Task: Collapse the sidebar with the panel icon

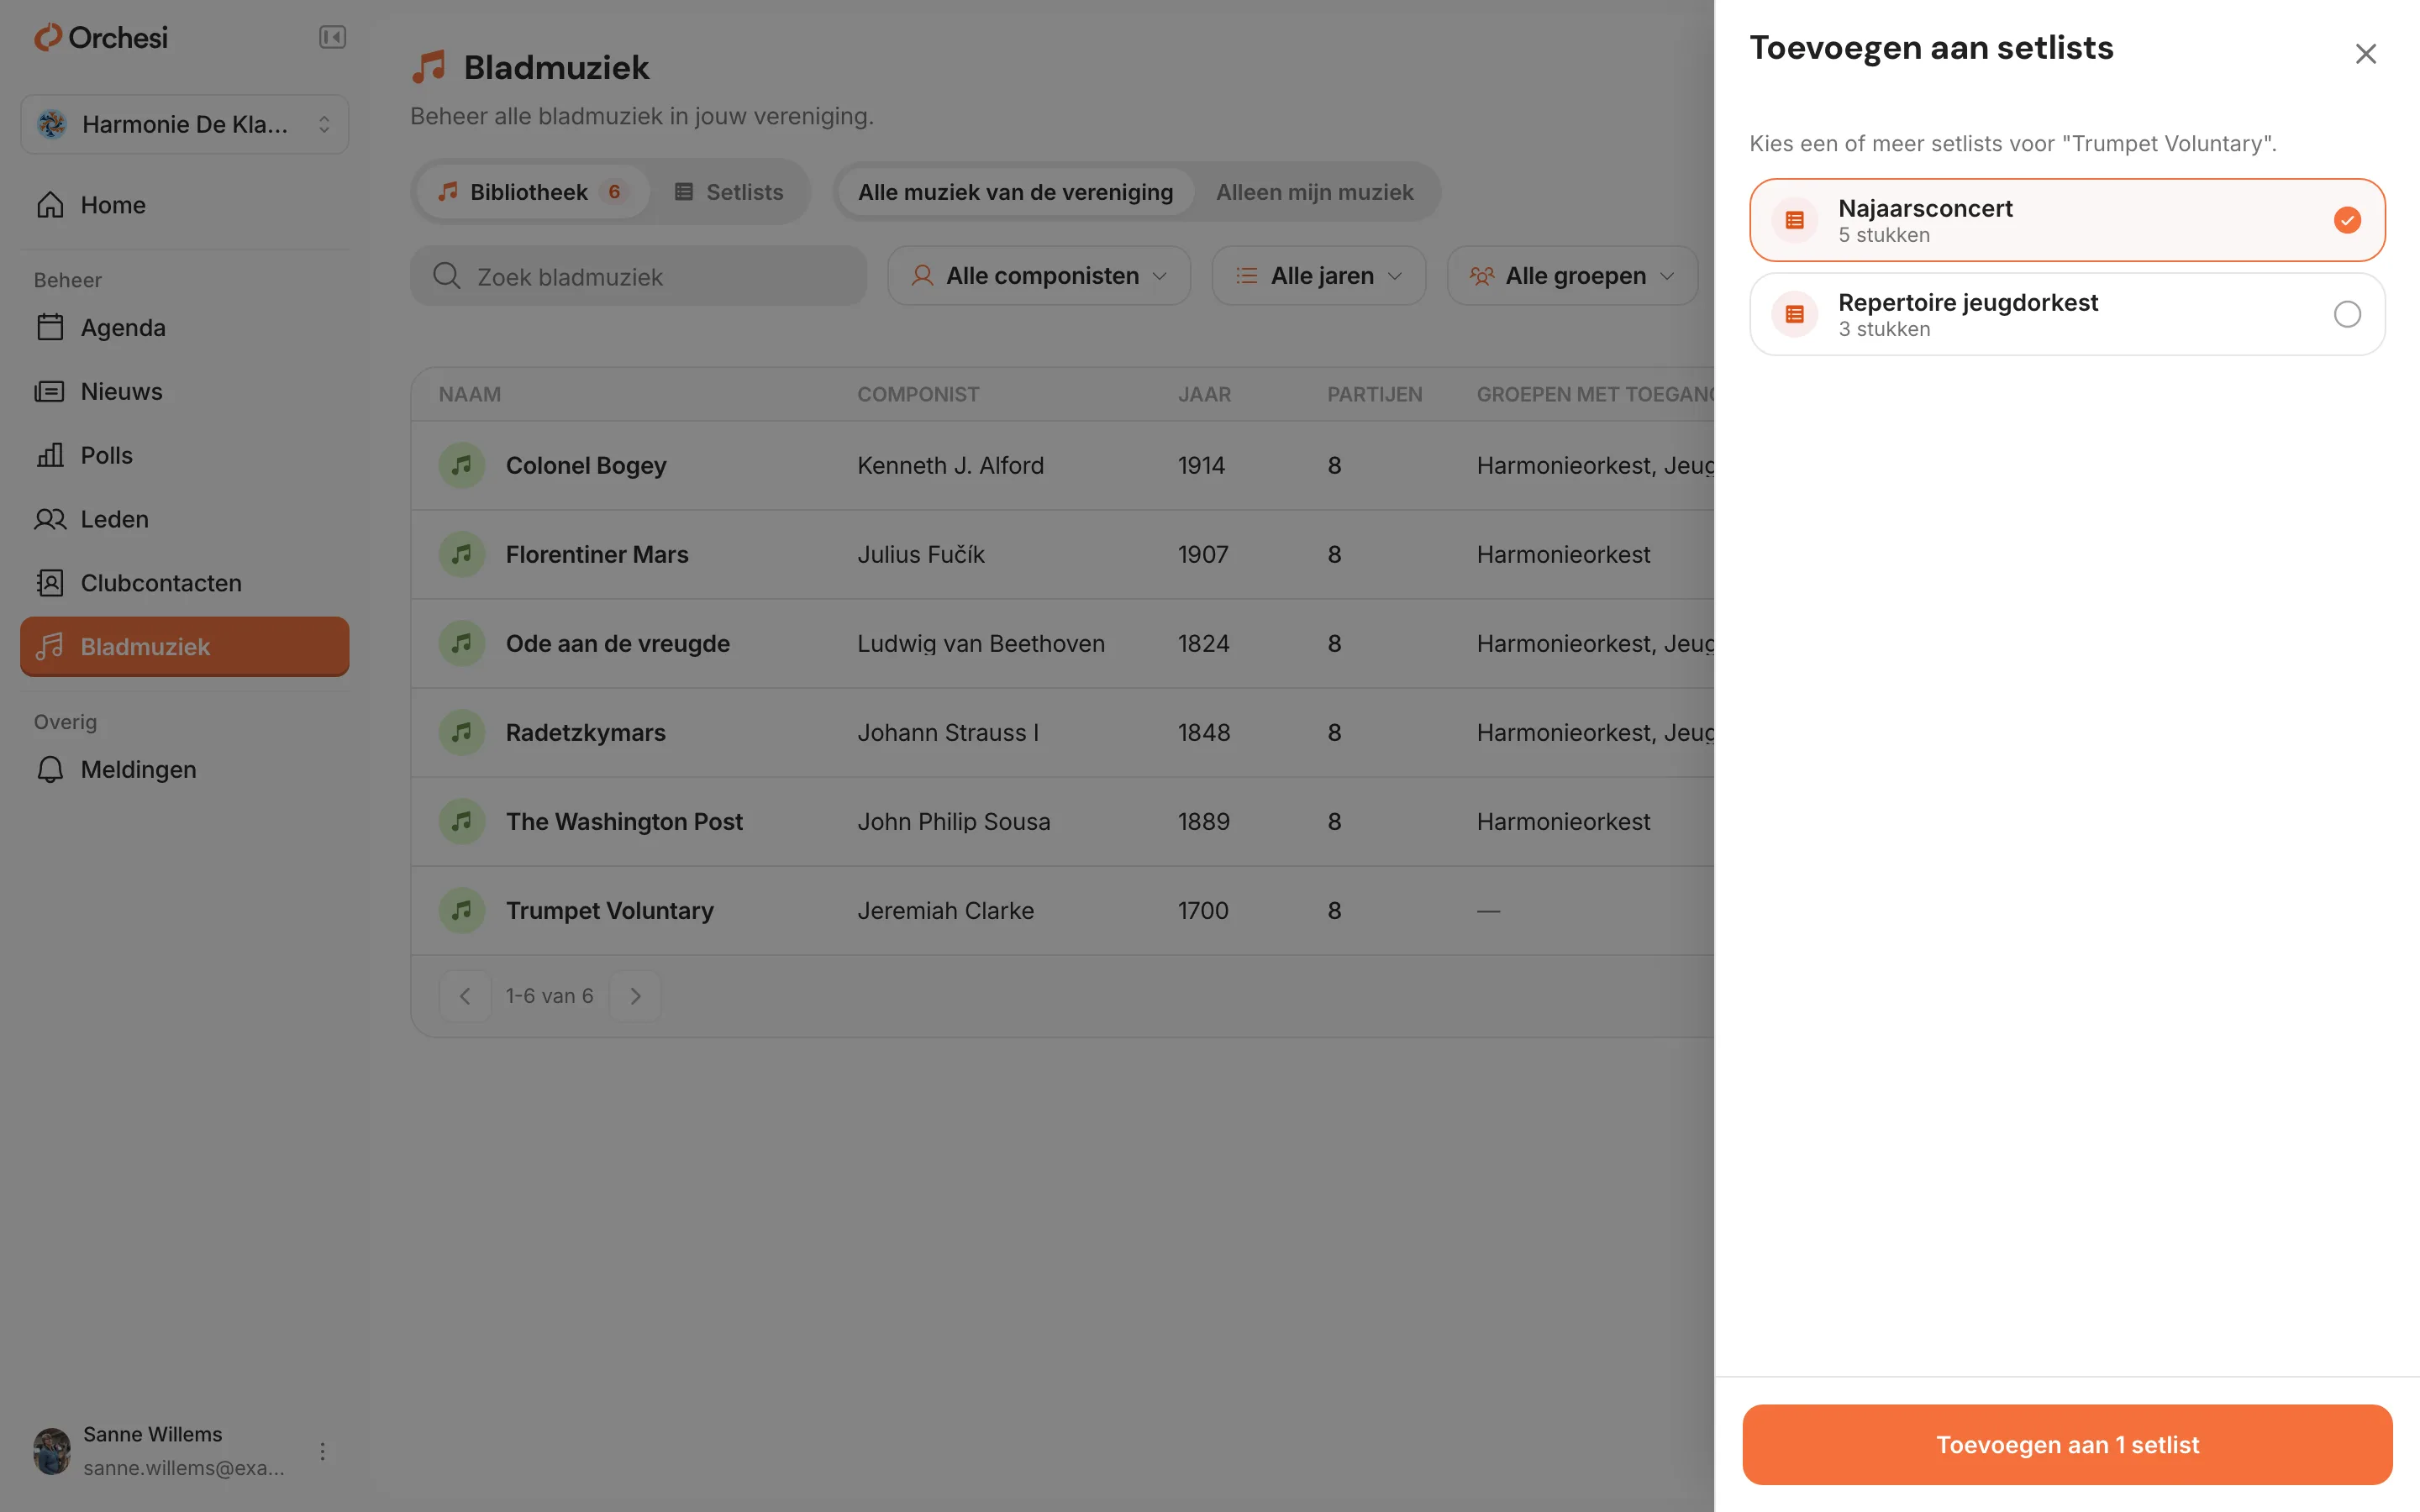Action: click(332, 37)
